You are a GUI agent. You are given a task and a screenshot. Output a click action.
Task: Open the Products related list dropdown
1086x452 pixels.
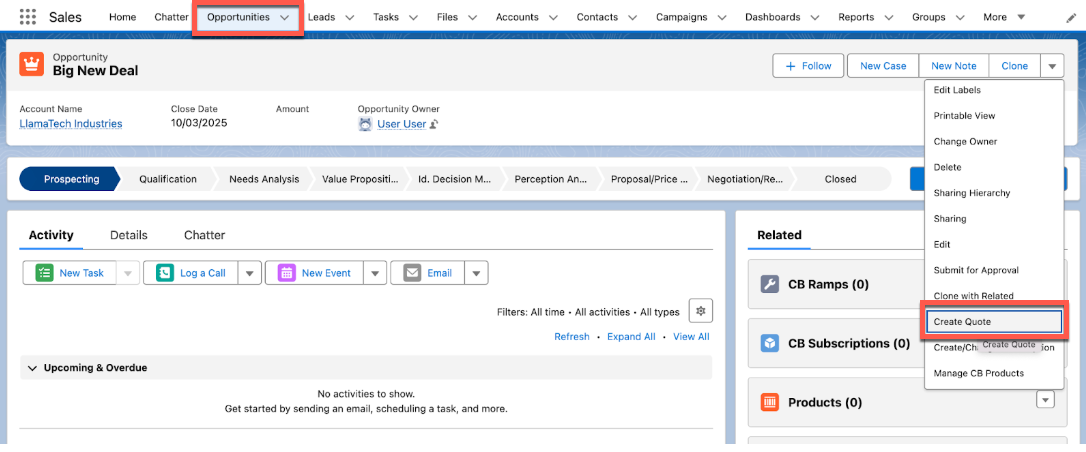pos(1045,400)
